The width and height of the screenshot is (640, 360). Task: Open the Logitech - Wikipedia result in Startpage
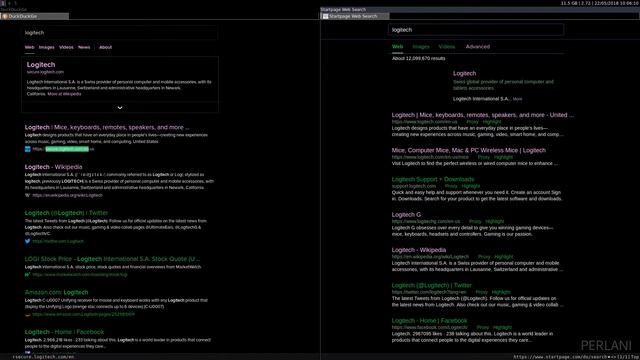tap(419, 250)
